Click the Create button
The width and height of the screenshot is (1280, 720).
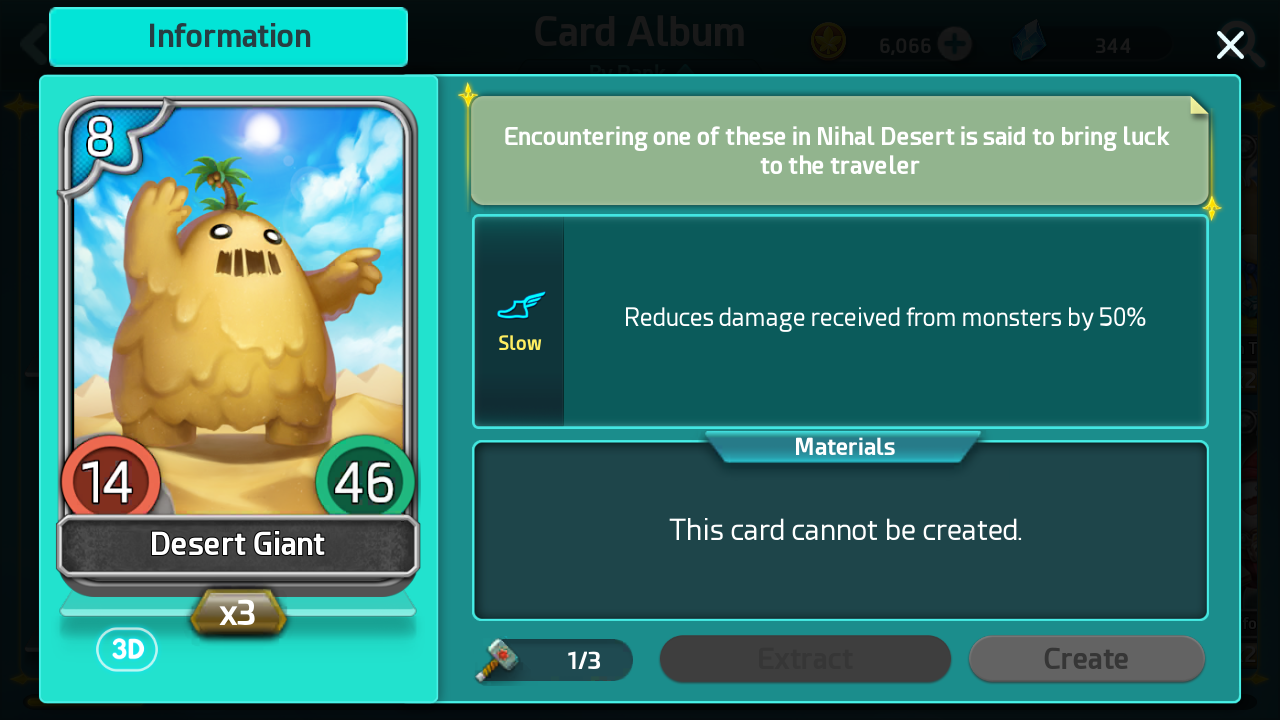click(x=1086, y=659)
